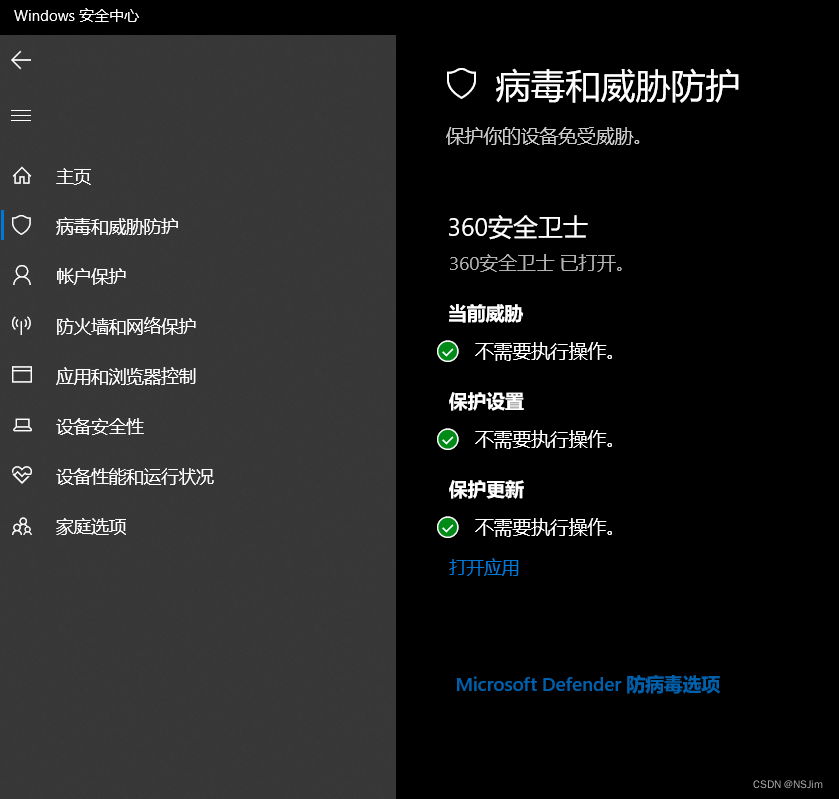Viewport: 839px width, 799px height.
Task: Click the 保护更新 heading
Action: point(486,490)
